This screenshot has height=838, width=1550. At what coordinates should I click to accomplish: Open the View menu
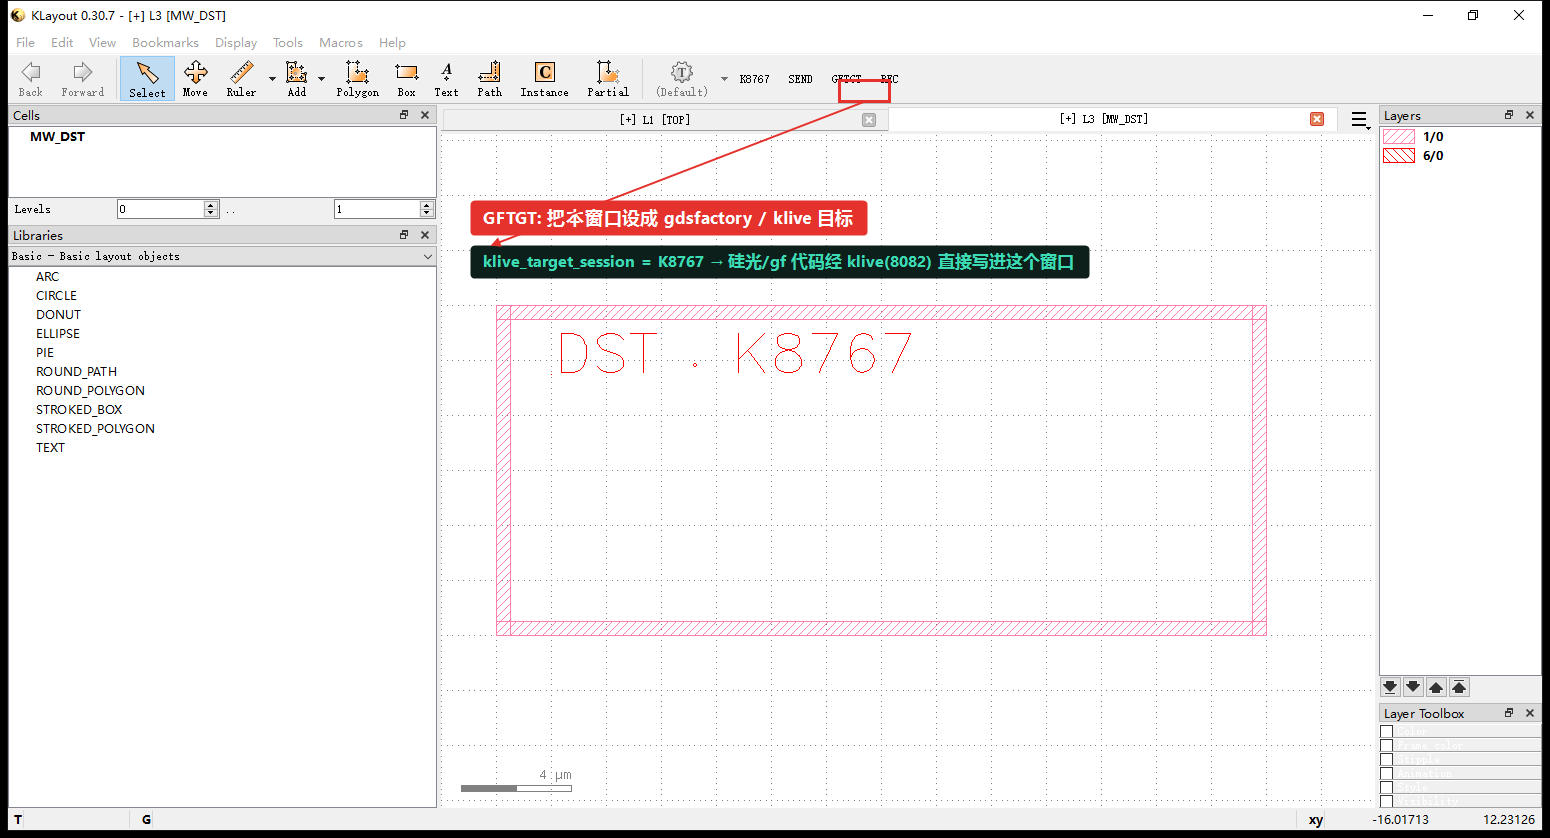coord(102,43)
